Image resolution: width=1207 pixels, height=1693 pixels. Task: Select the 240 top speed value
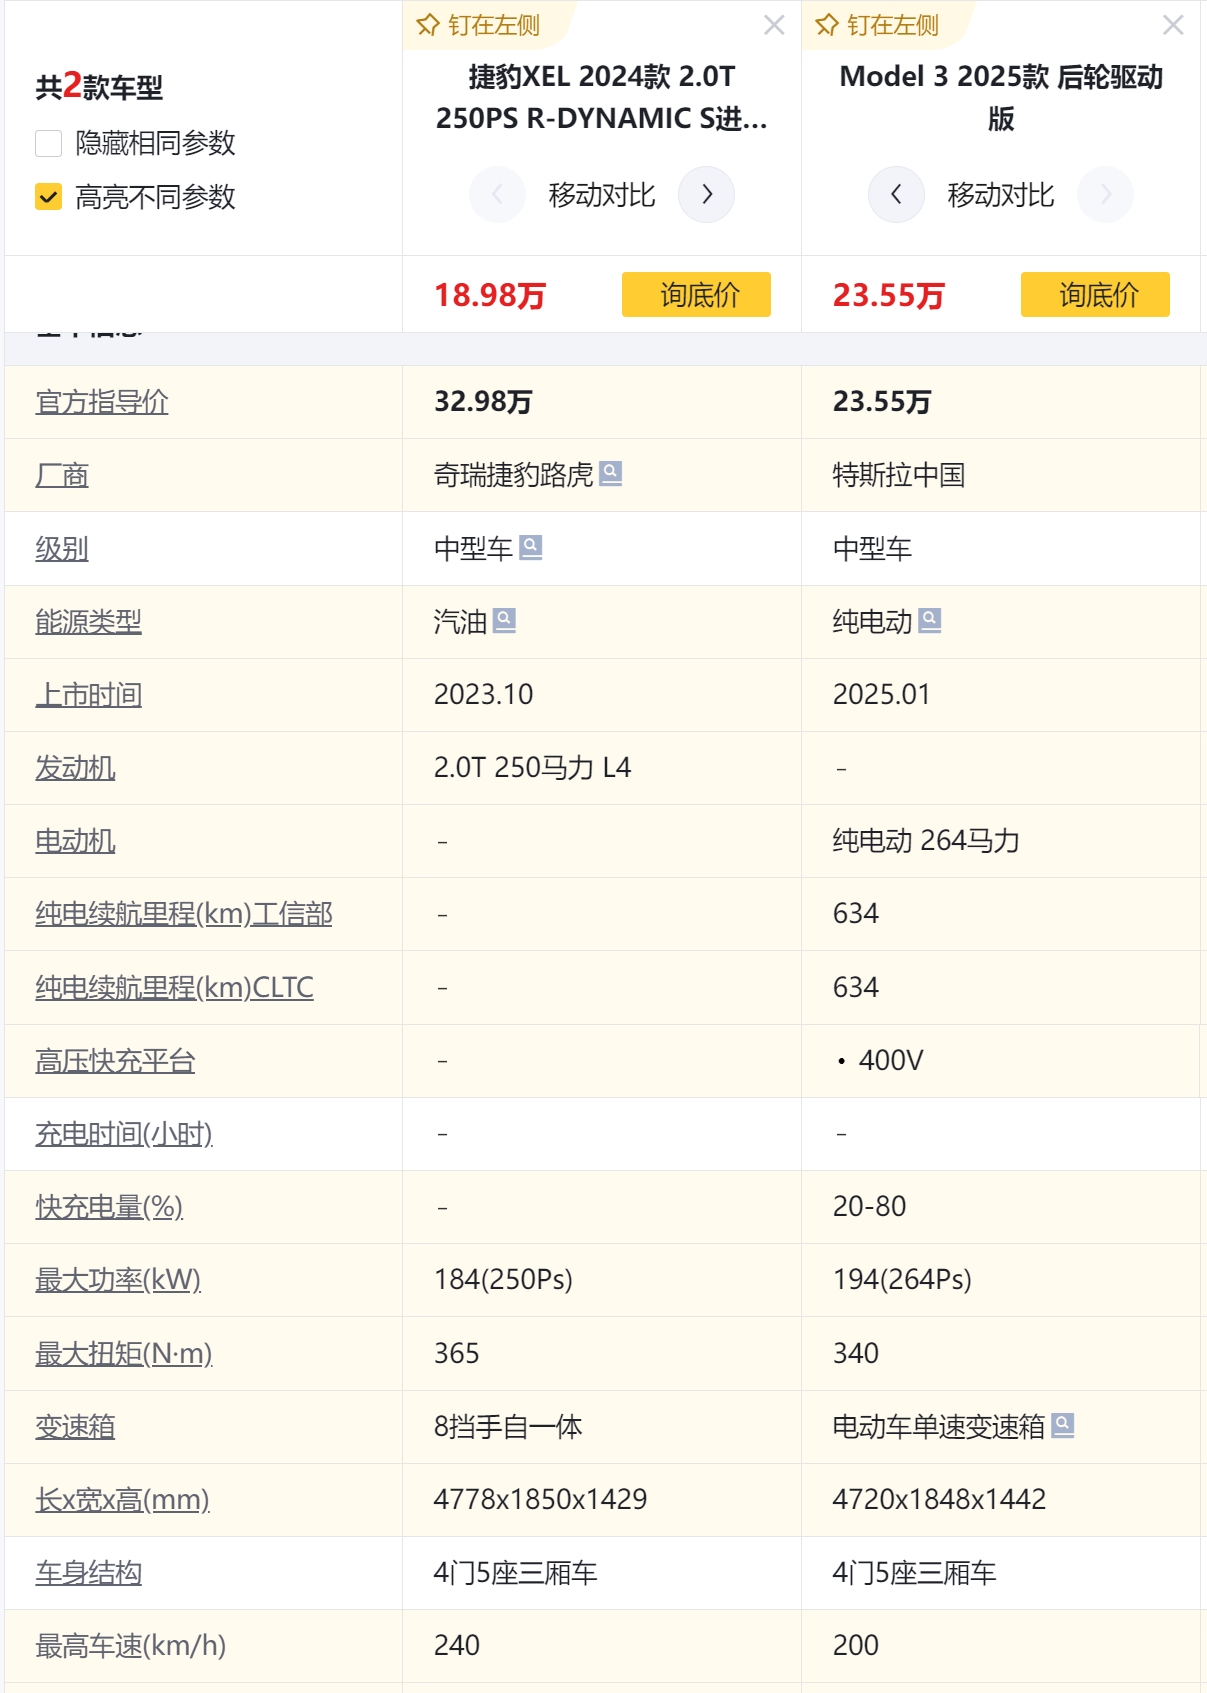(456, 1645)
